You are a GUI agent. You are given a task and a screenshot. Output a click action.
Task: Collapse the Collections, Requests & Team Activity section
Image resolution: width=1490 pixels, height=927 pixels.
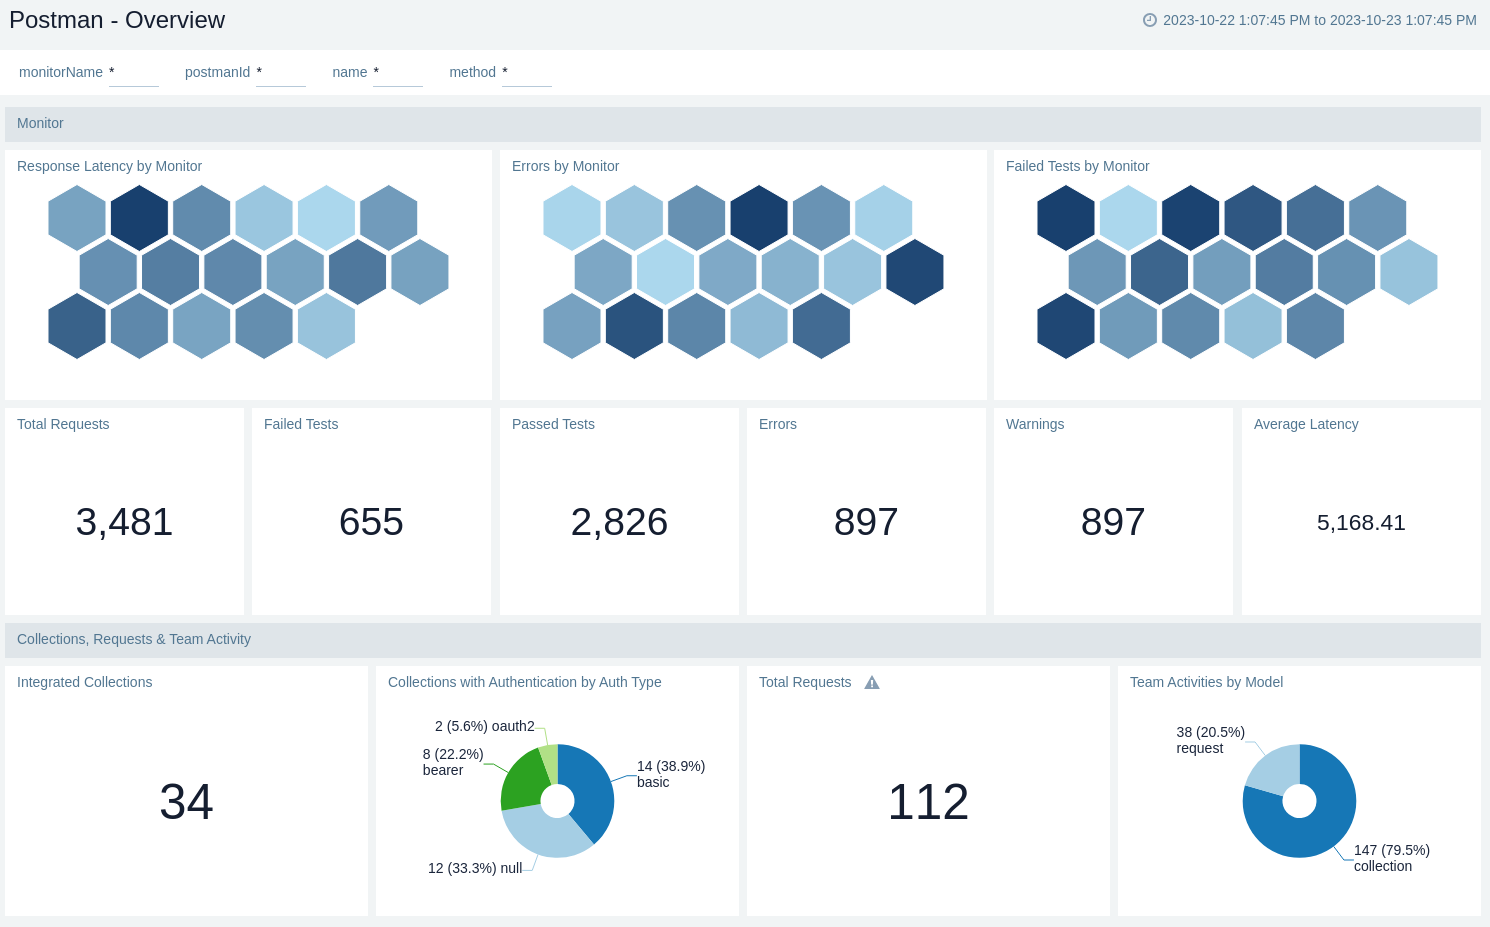[x=134, y=639]
